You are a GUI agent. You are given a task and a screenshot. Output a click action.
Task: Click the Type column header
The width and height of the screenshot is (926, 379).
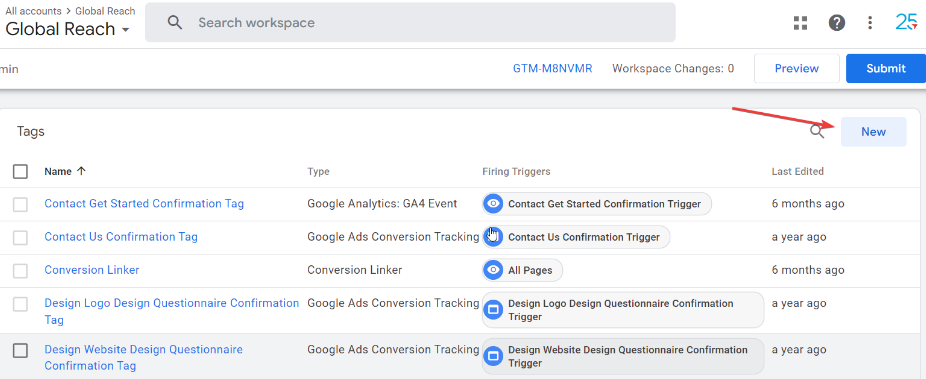click(318, 171)
